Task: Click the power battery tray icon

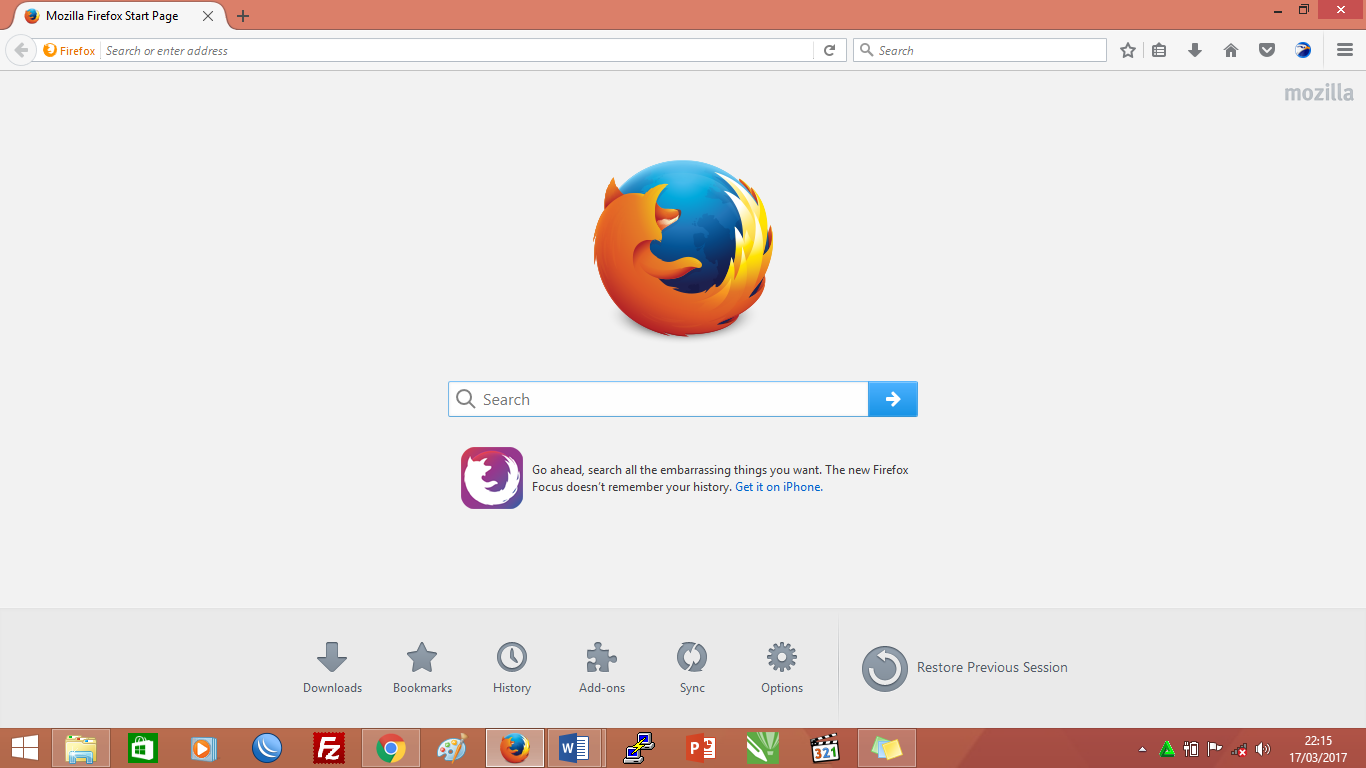Action: 1191,749
